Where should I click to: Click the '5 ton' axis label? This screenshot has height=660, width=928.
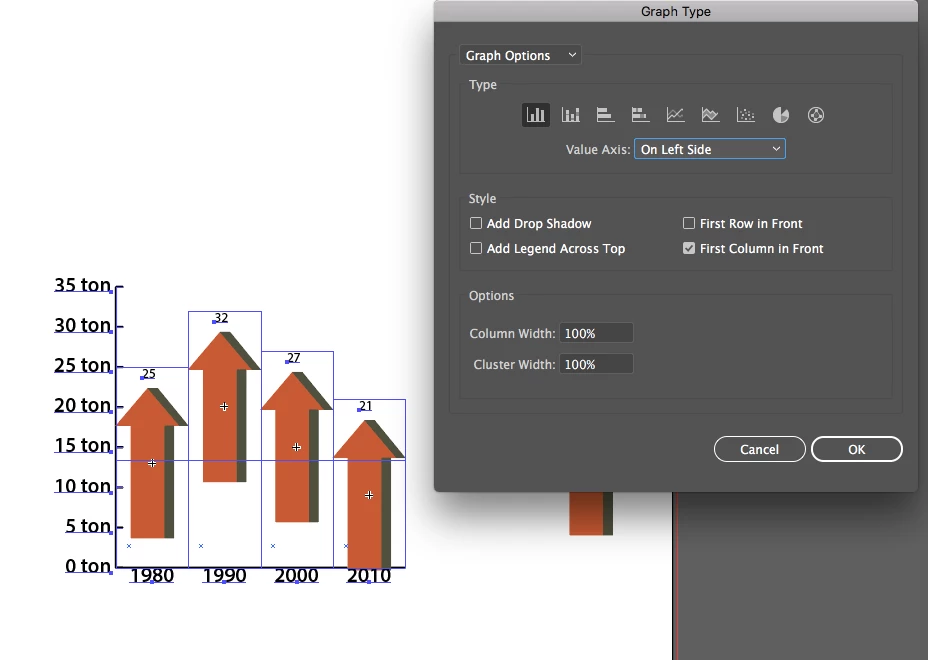pyautogui.click(x=88, y=526)
